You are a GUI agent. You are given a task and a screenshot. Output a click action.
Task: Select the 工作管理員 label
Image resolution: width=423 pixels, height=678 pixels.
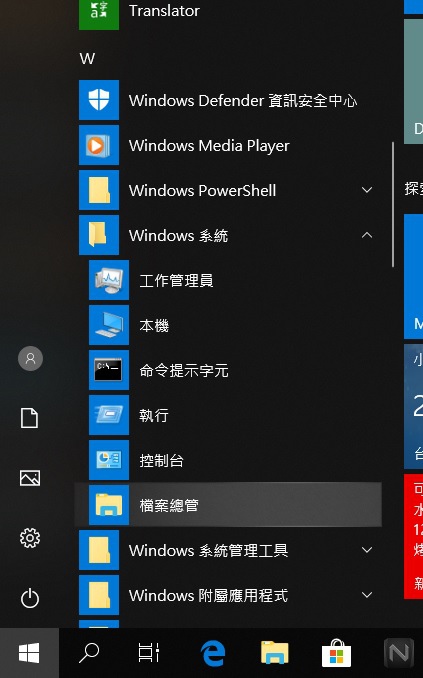pyautogui.click(x=176, y=280)
